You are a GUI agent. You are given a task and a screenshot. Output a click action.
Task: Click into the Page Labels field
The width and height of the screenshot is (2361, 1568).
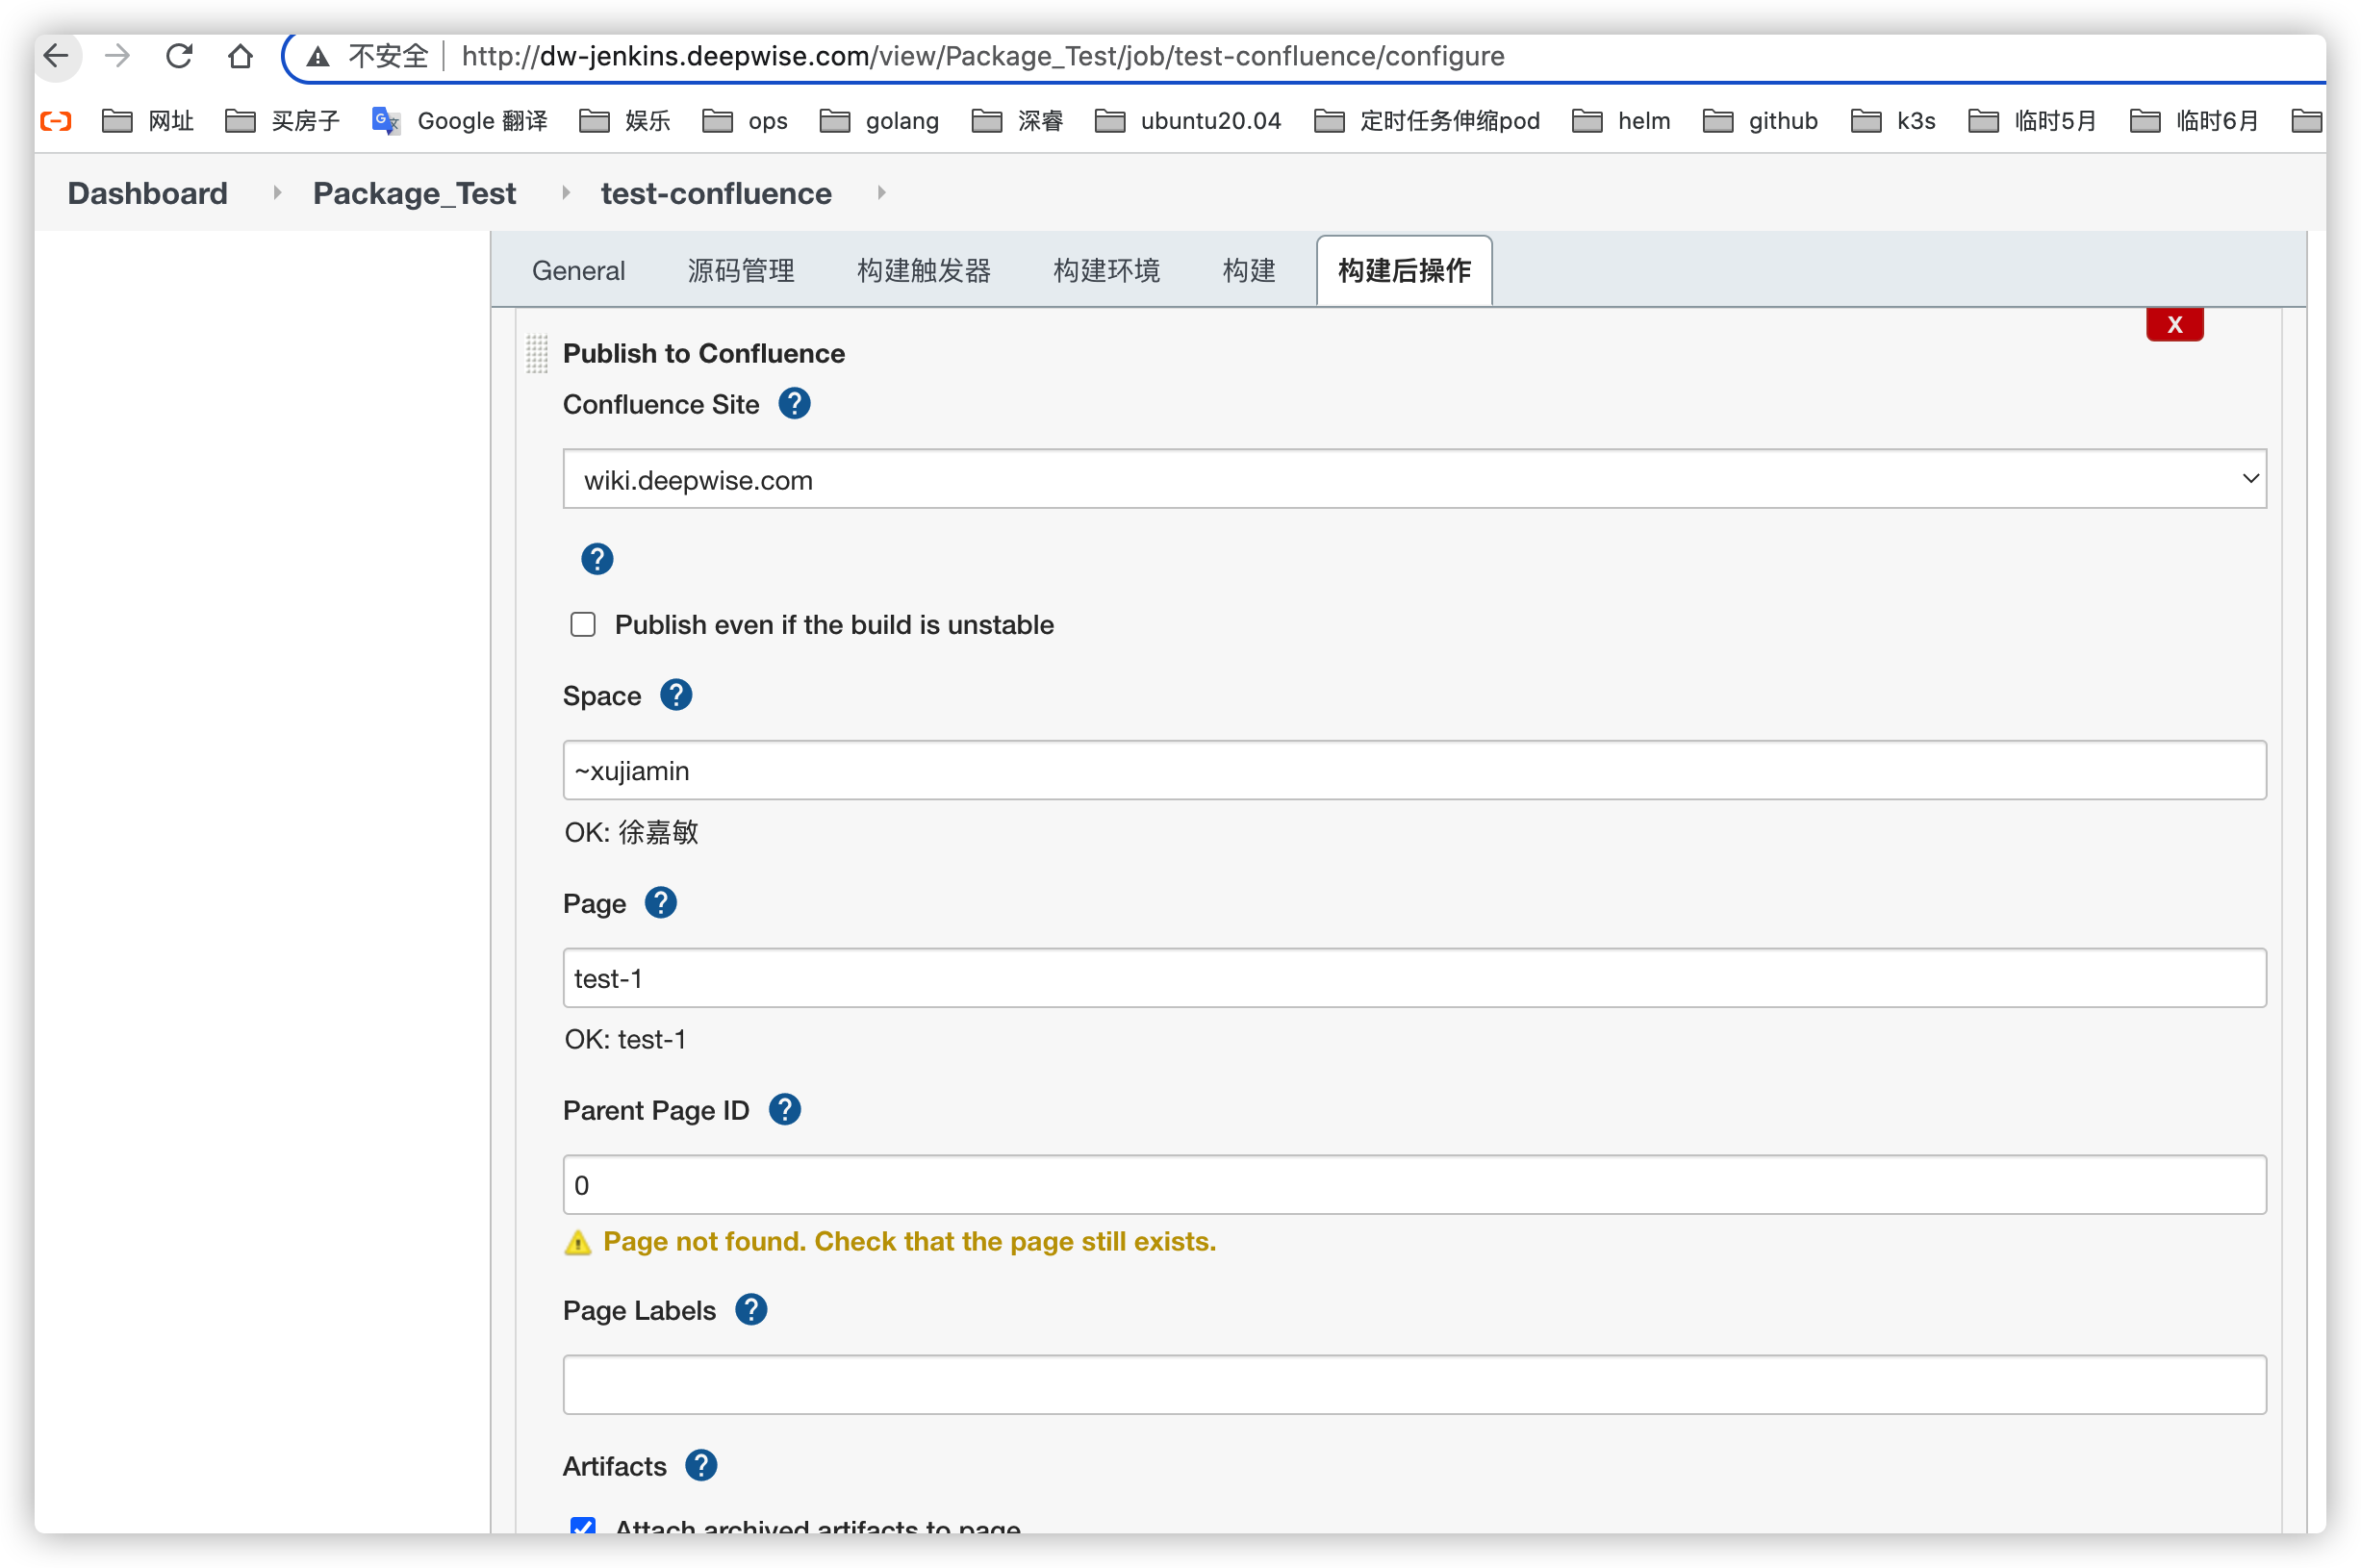coord(1414,1385)
